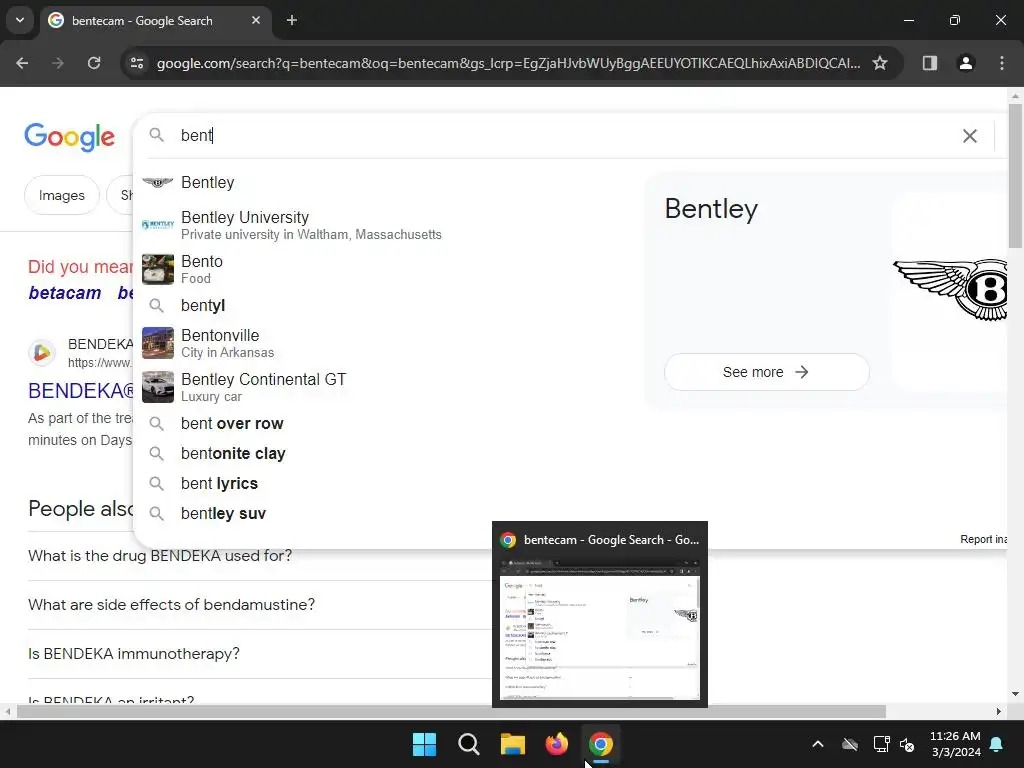Screen dimensions: 1024x768
Task: Reload the current page
Action: tap(94, 63)
